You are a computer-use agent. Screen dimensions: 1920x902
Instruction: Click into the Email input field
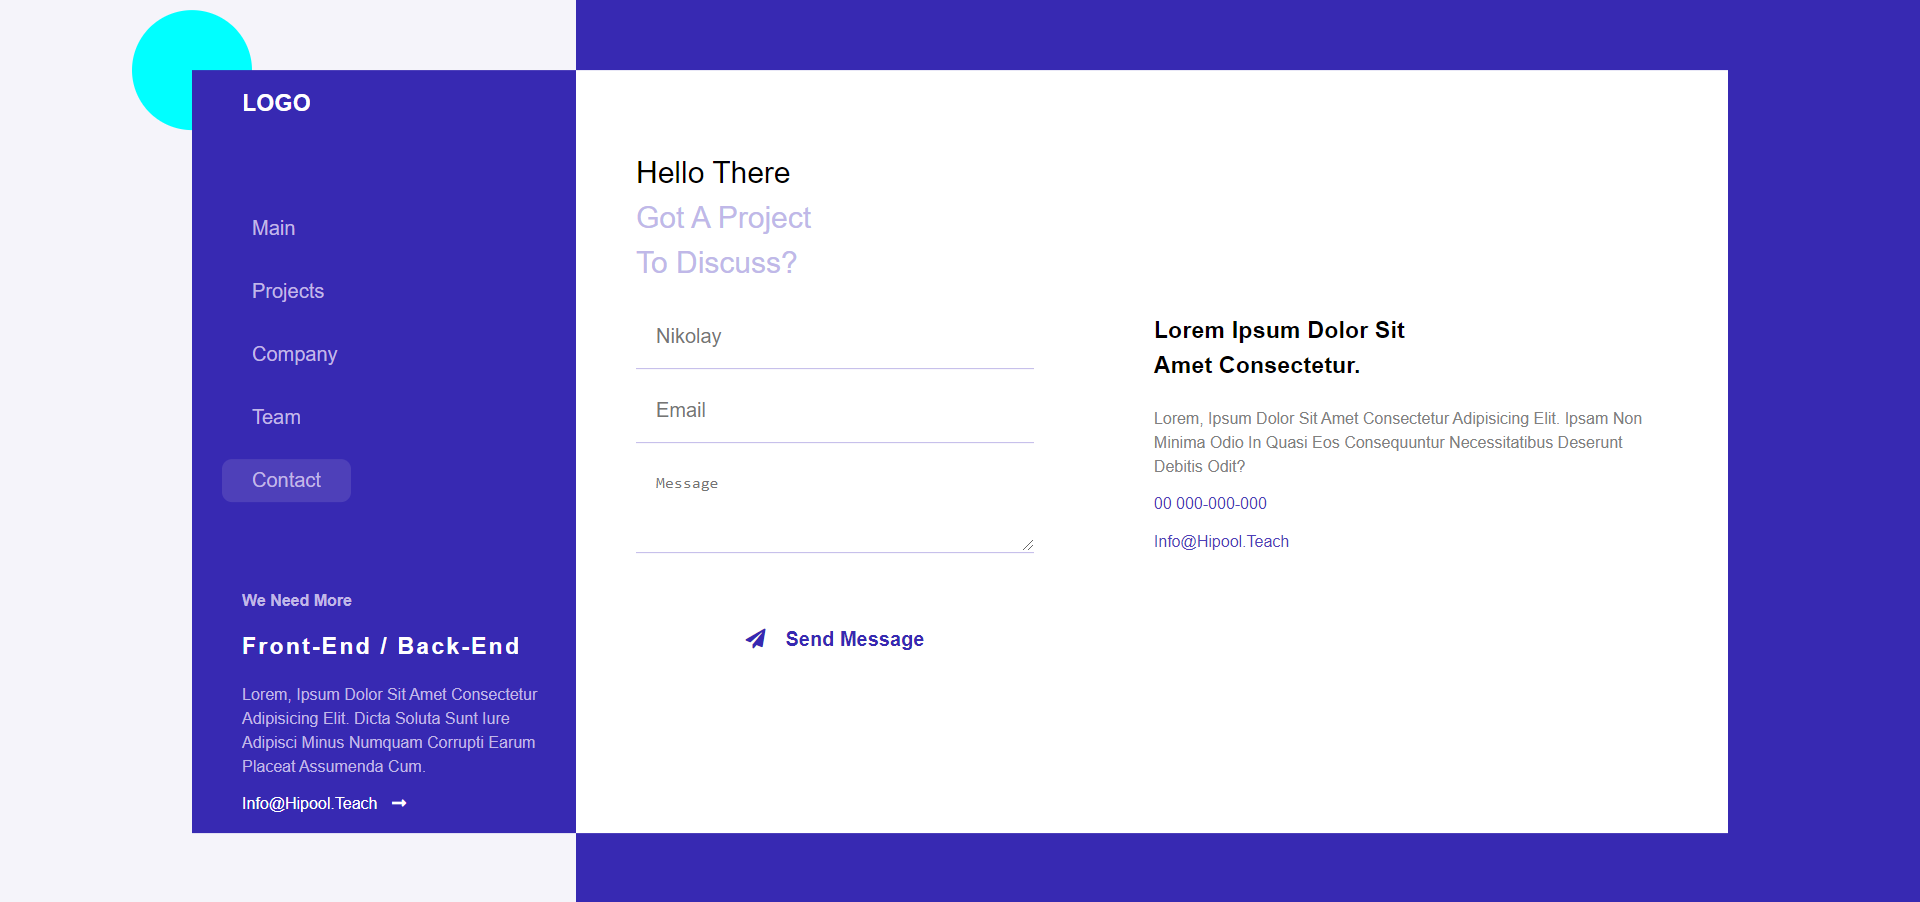click(x=834, y=411)
